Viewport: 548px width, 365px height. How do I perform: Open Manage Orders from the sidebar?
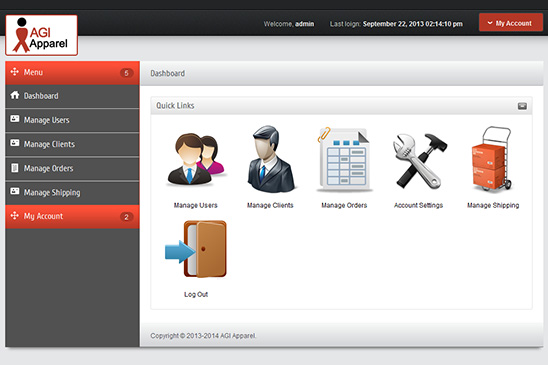coord(72,169)
